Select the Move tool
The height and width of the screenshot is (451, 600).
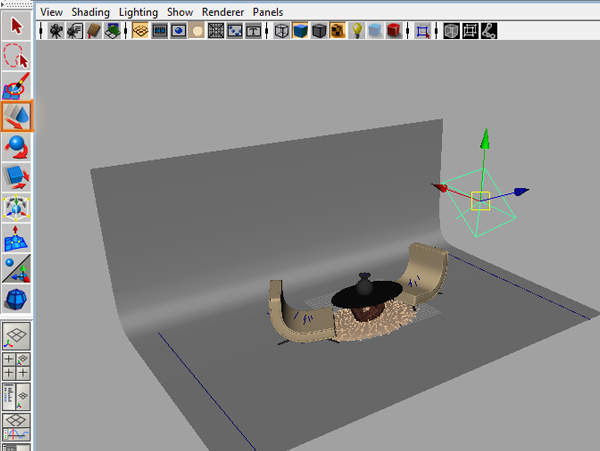(x=17, y=116)
